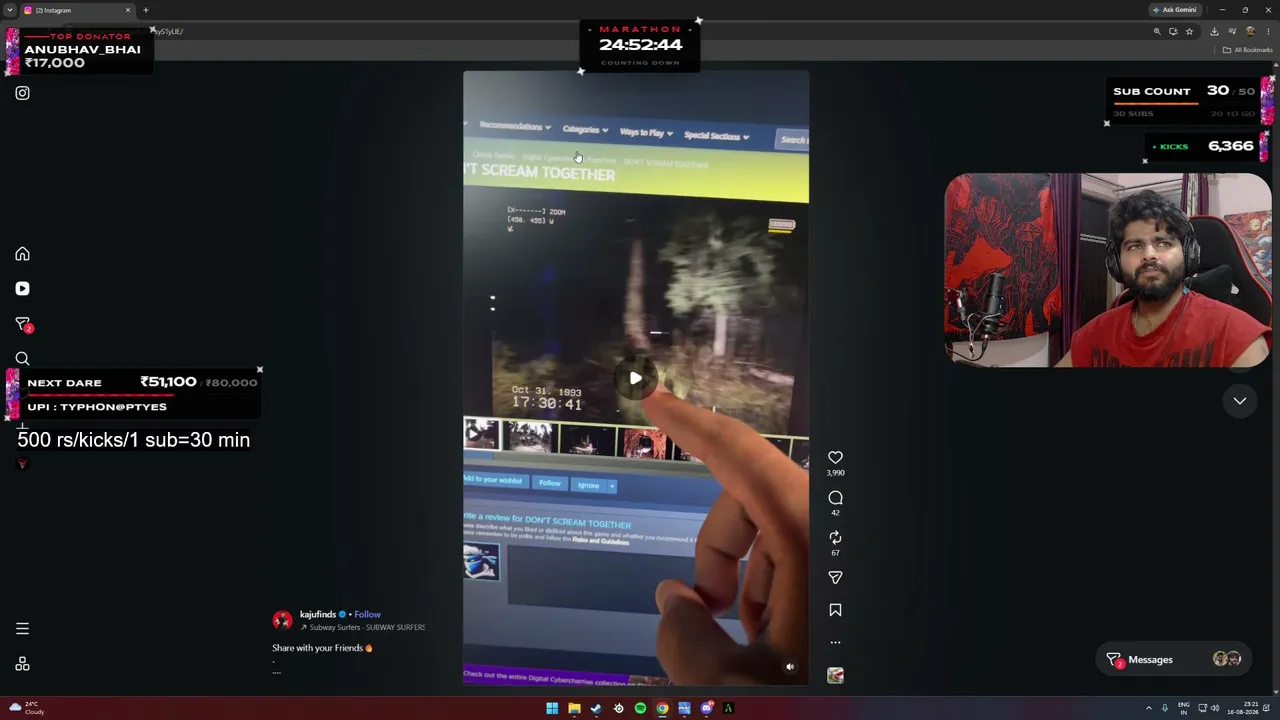
Task: Open the kajufinds username link
Action: click(x=318, y=615)
